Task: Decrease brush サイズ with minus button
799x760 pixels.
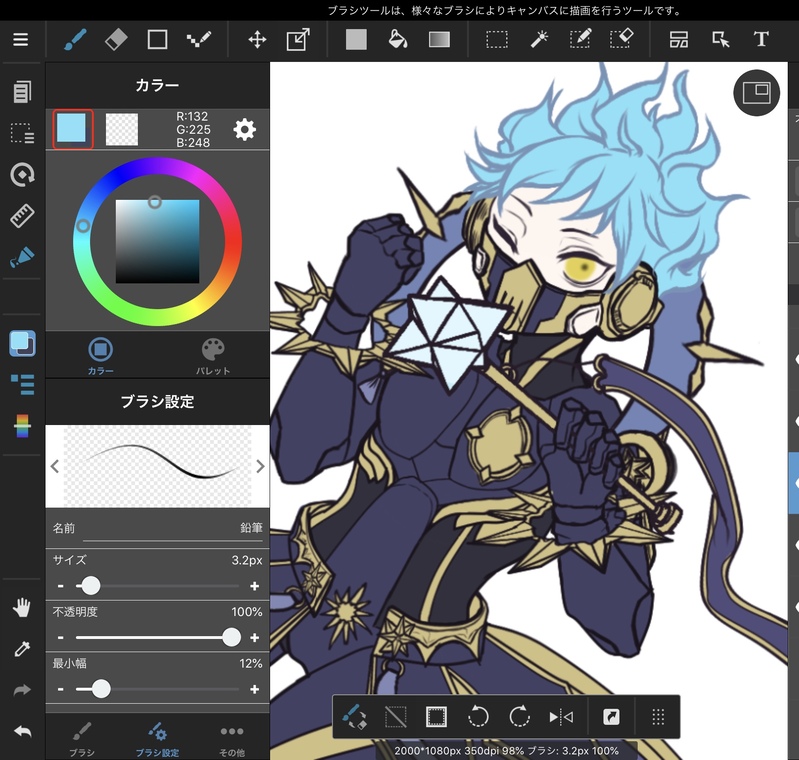Action: click(x=60, y=586)
